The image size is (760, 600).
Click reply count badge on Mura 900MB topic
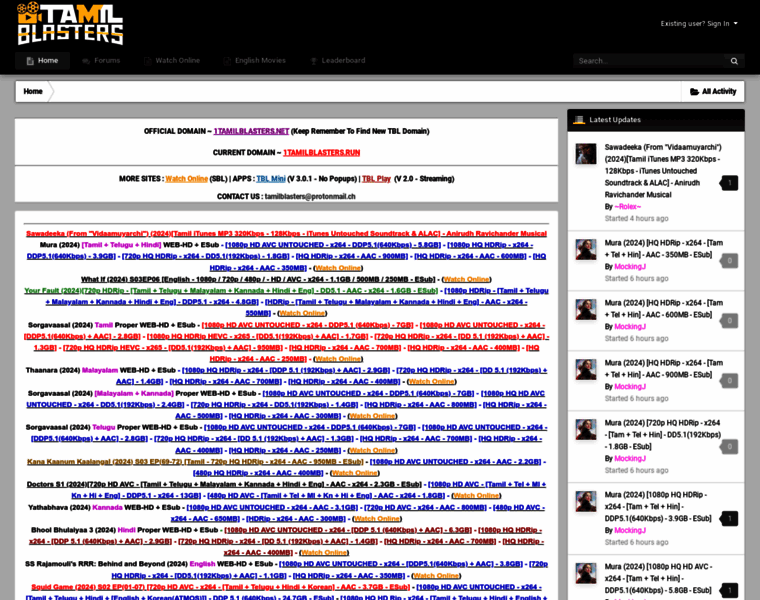coord(729,380)
